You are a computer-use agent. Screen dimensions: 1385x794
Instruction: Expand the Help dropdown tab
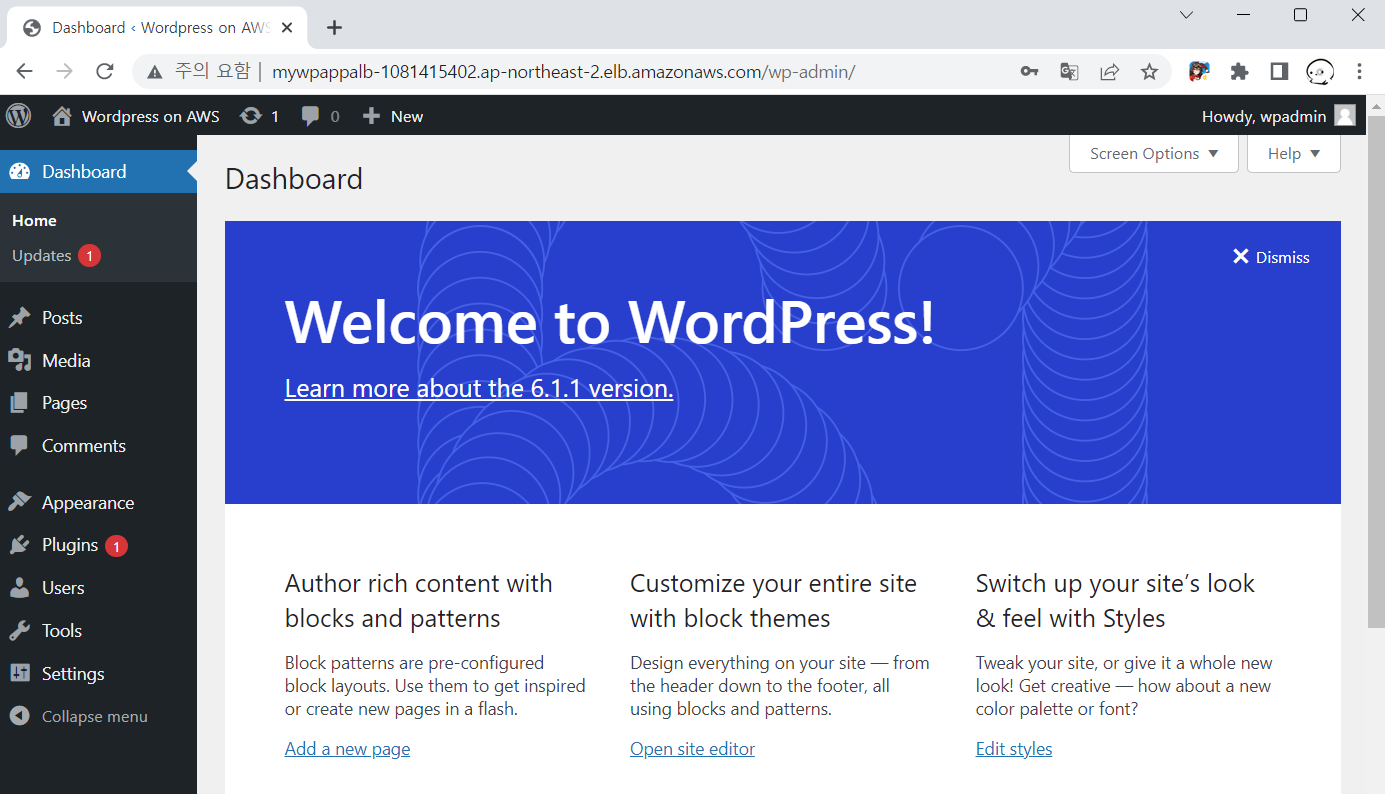click(x=1294, y=154)
